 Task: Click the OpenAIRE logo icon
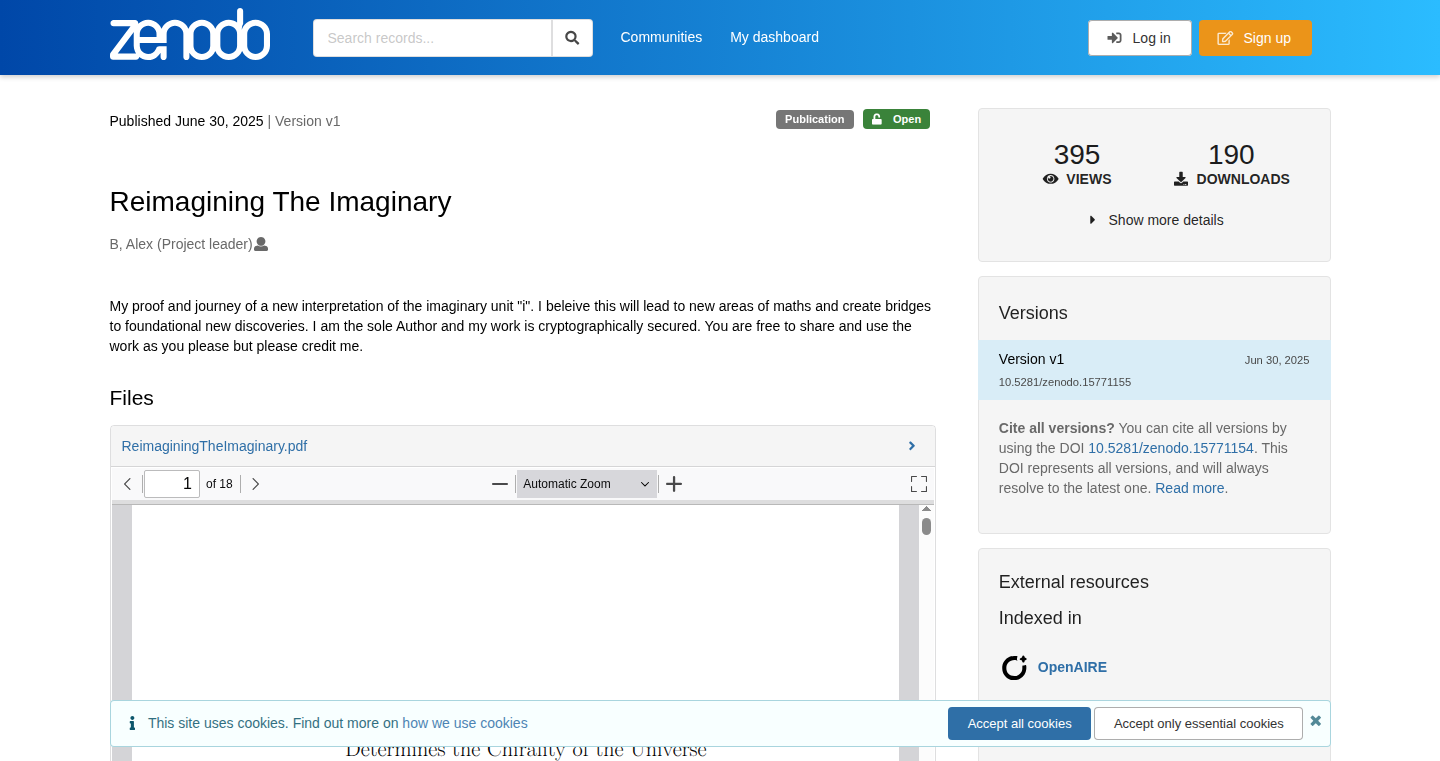(1014, 667)
